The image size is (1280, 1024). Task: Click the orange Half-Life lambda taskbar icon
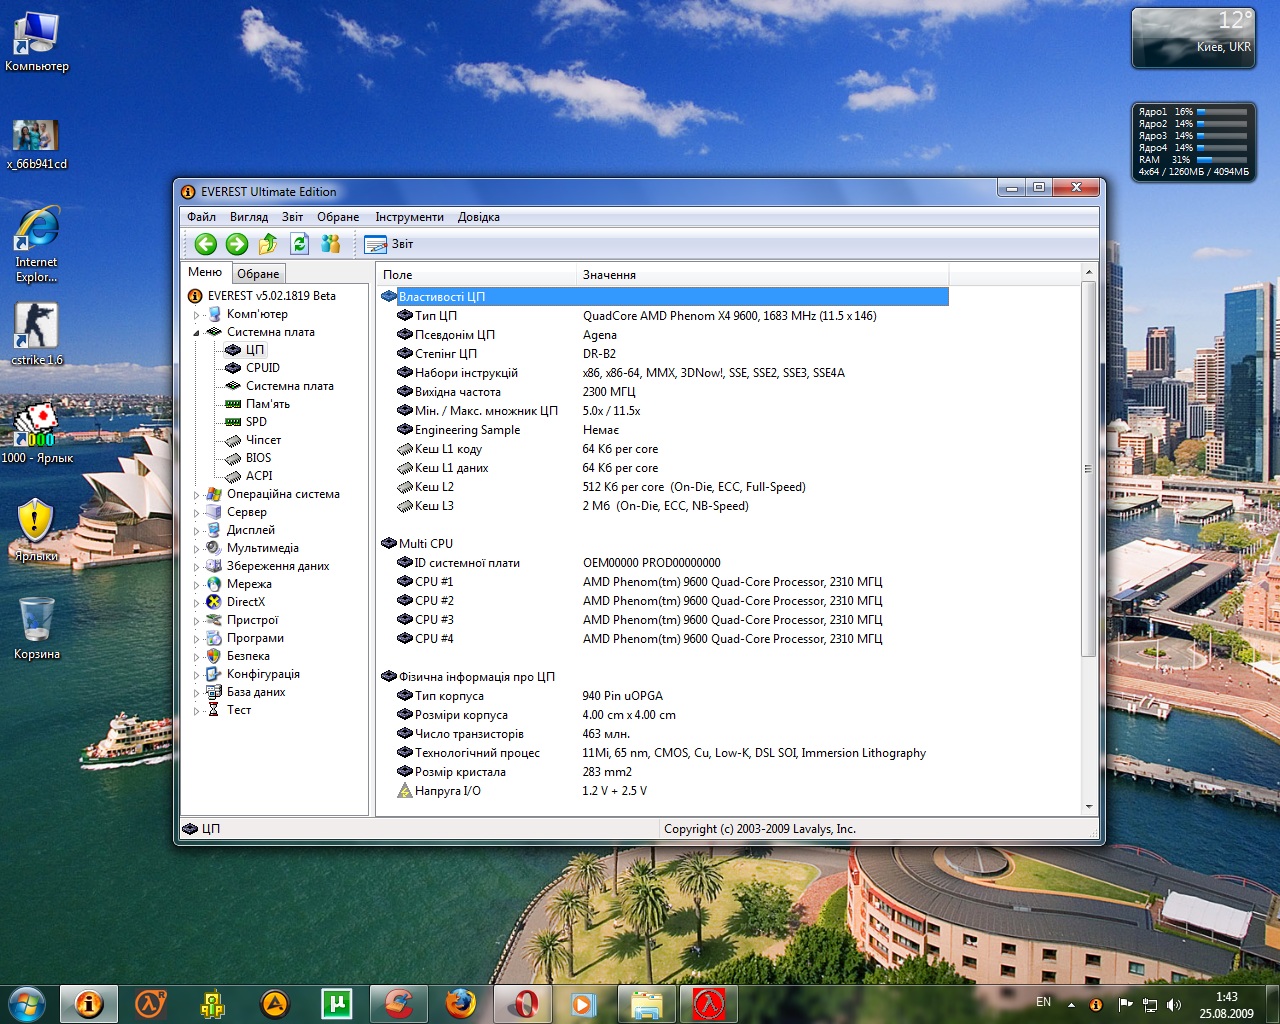(x=150, y=1003)
